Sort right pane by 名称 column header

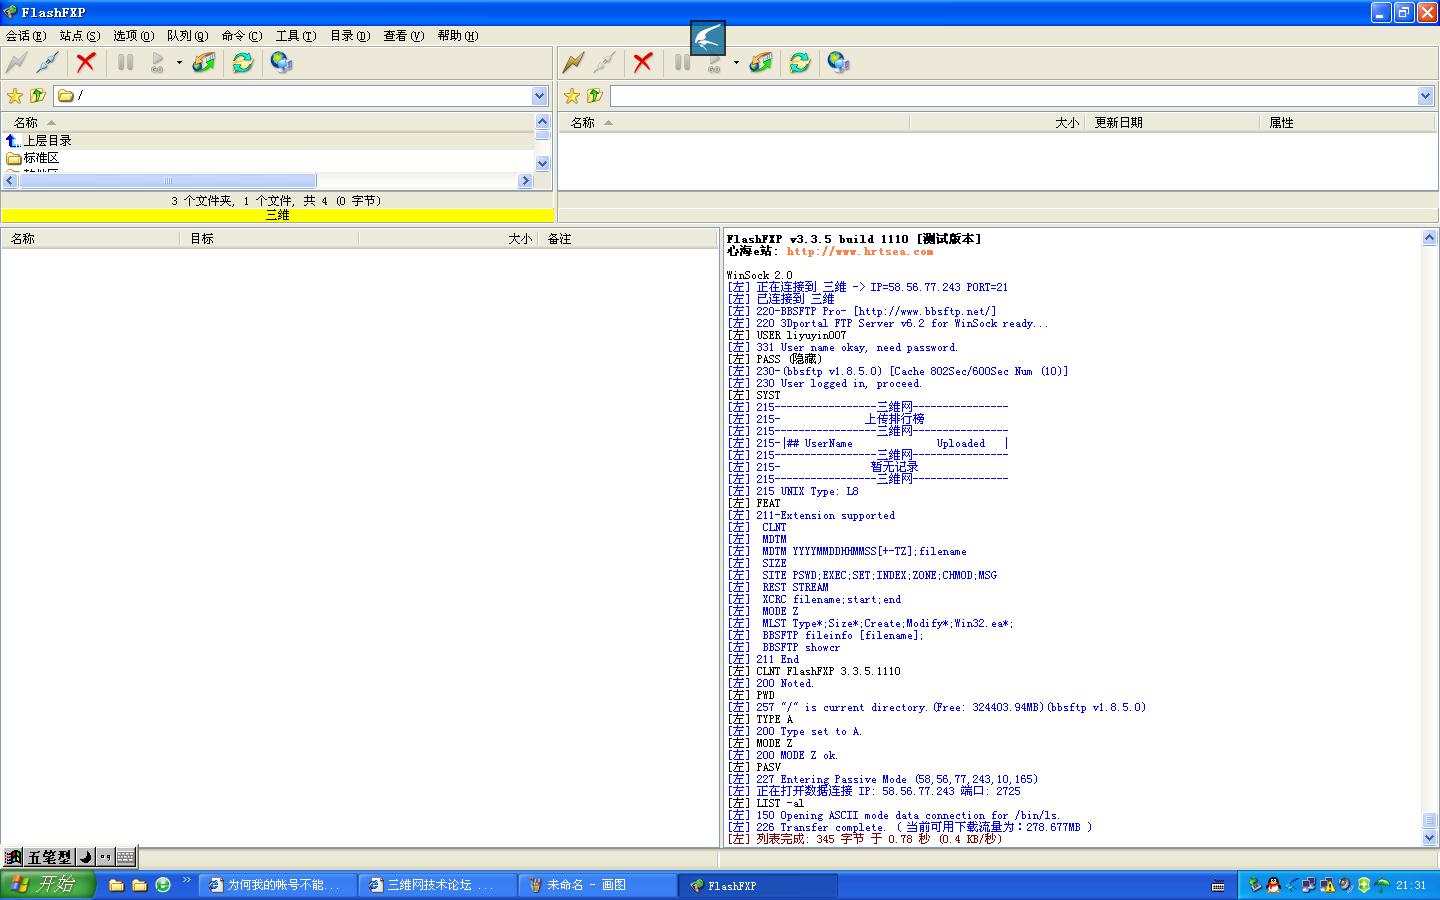734,122
